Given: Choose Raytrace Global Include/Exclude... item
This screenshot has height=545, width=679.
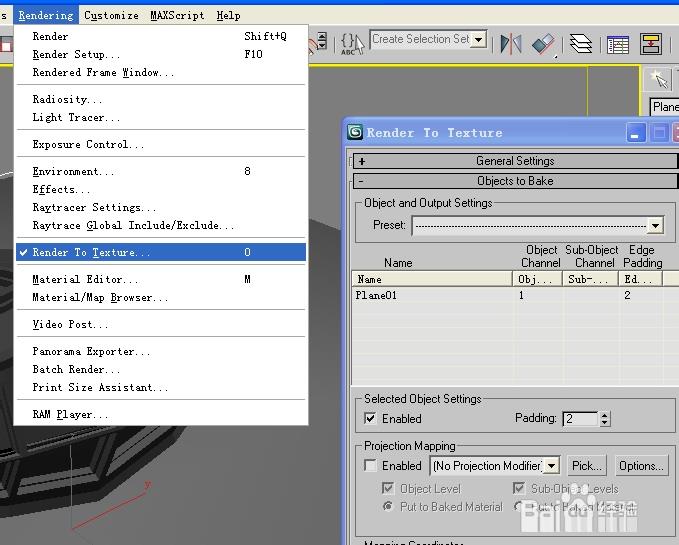Looking at the screenshot, I should [x=161, y=226].
